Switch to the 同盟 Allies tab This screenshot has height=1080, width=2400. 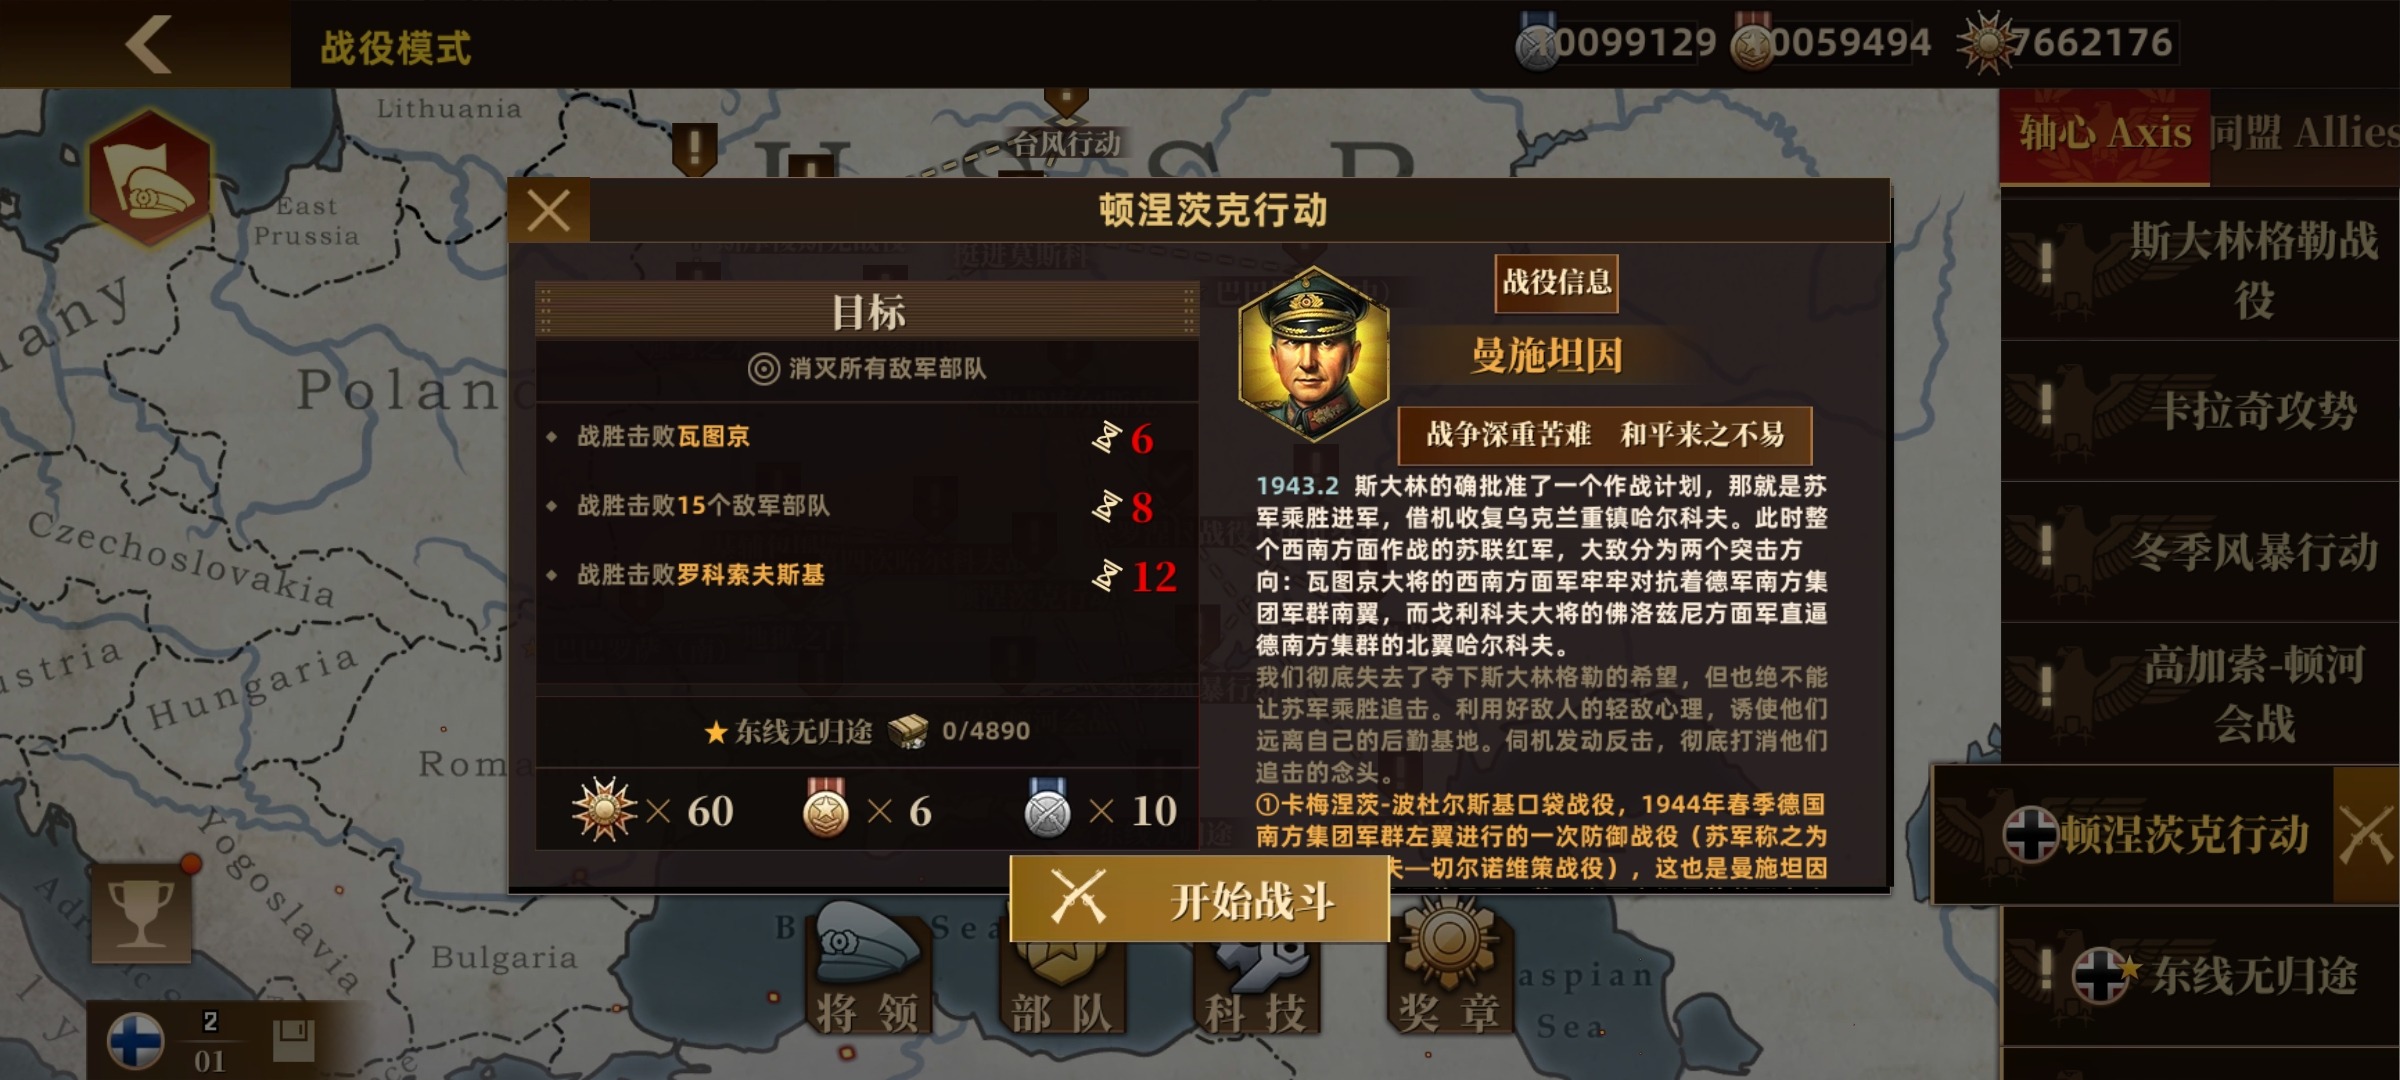point(2304,135)
